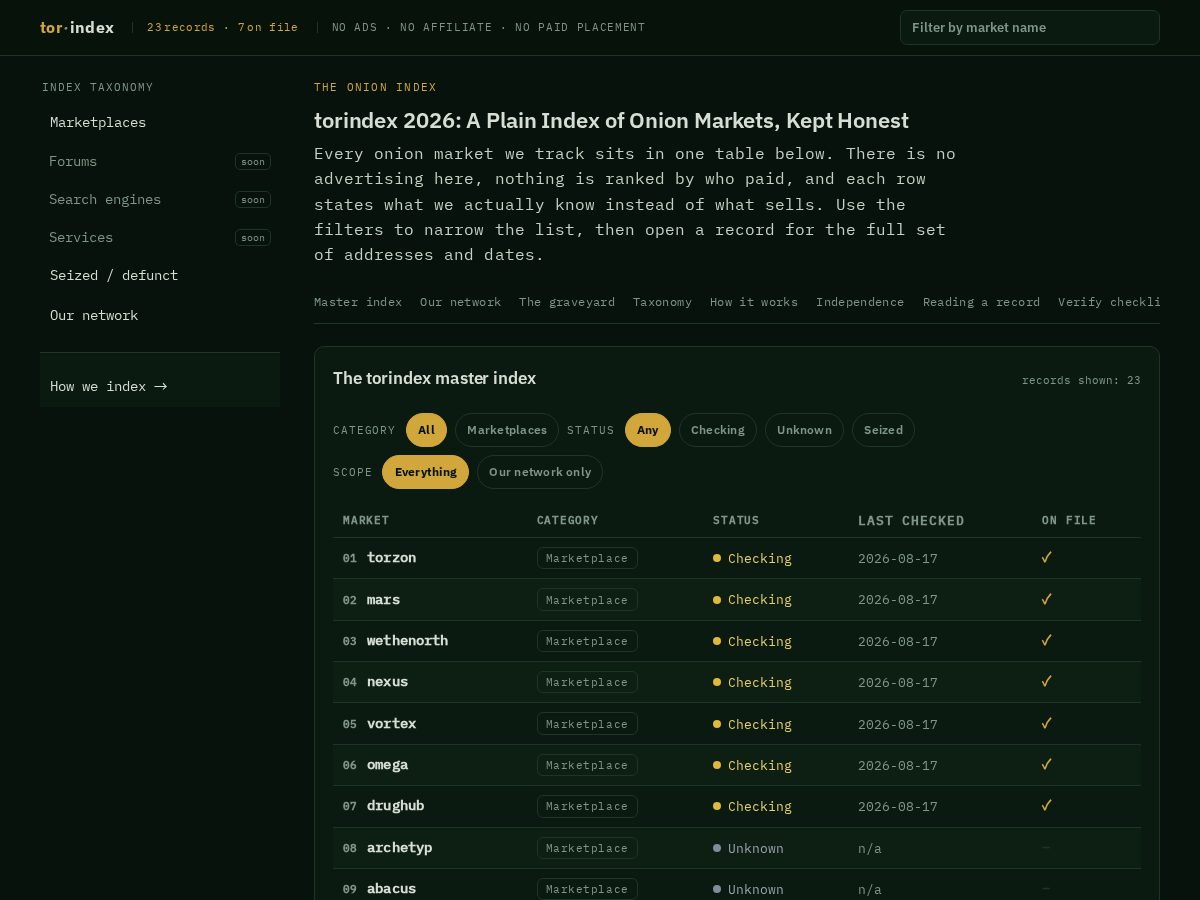Click the n/a last checked for archetyp
Image resolution: width=1200 pixels, height=900 pixels.
870,848
